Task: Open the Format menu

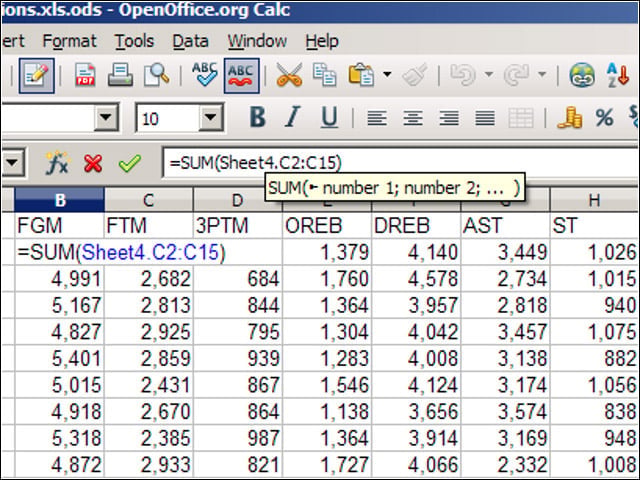Action: (69, 41)
